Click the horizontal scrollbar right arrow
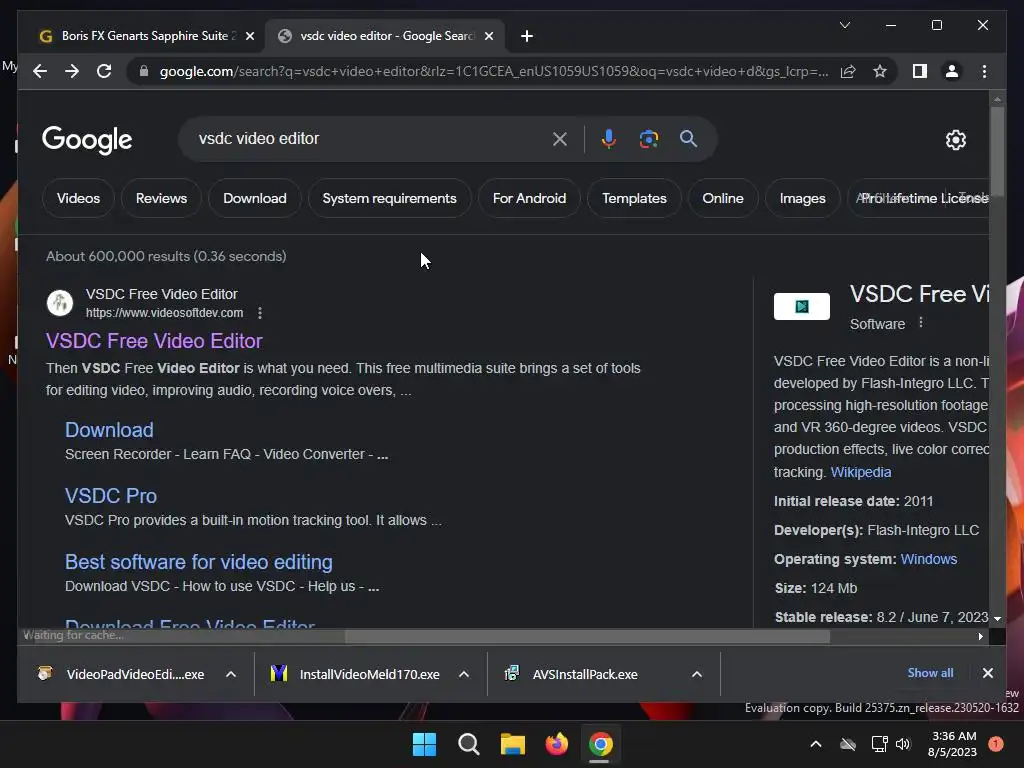This screenshot has width=1024, height=768. click(980, 637)
